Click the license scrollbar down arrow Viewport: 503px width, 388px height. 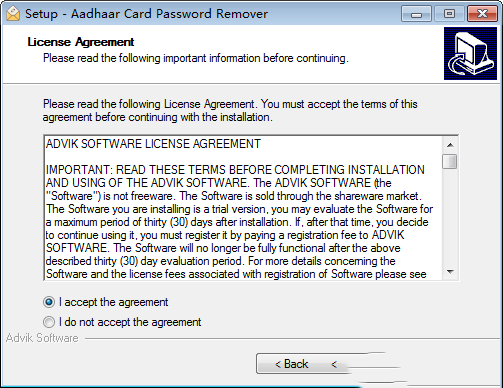point(450,272)
